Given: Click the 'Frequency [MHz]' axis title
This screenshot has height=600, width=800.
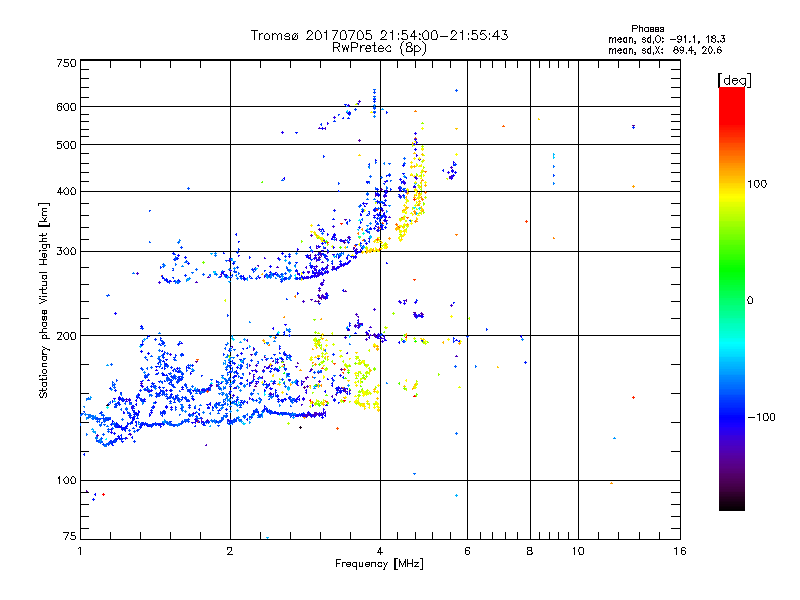Looking at the screenshot, I should point(379,564).
